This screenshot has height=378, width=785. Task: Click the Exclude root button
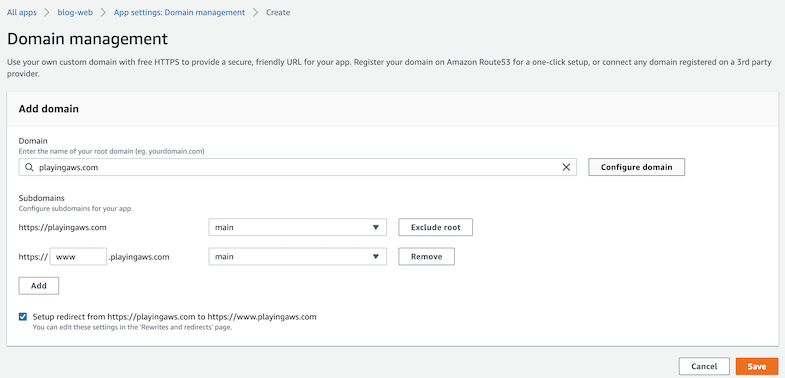[x=436, y=227]
